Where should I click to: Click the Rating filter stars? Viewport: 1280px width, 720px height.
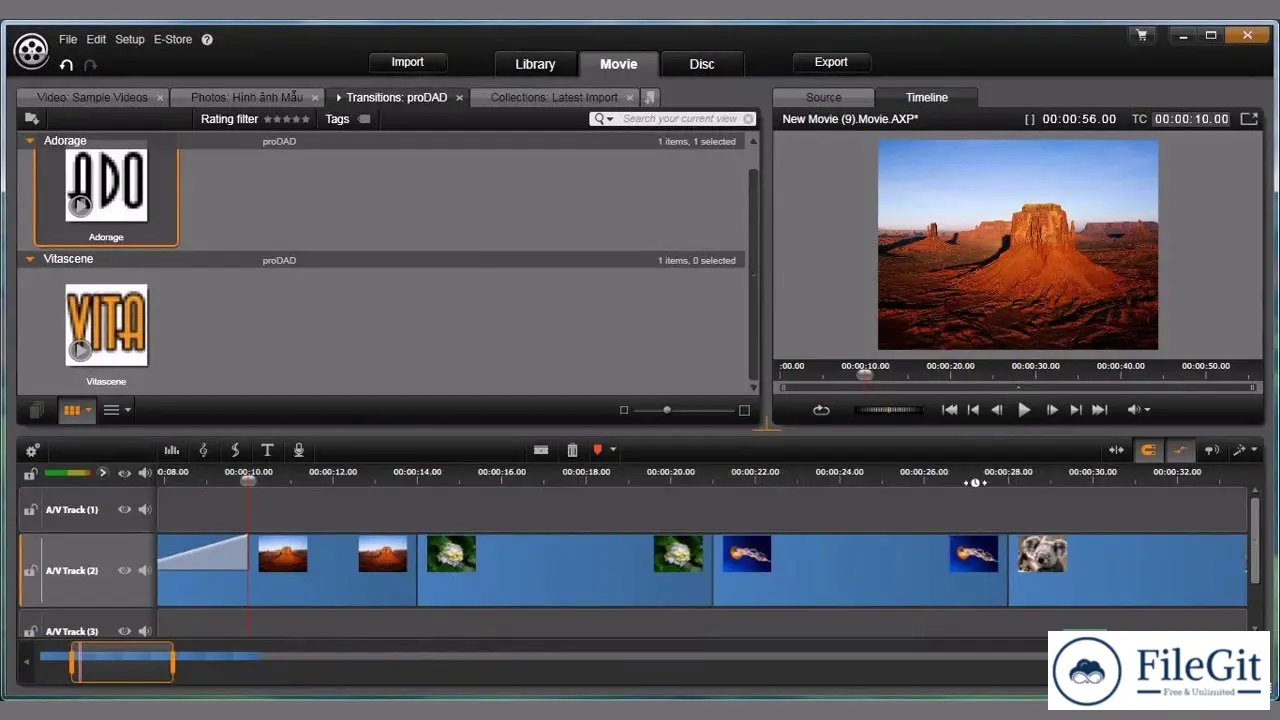tap(286, 119)
